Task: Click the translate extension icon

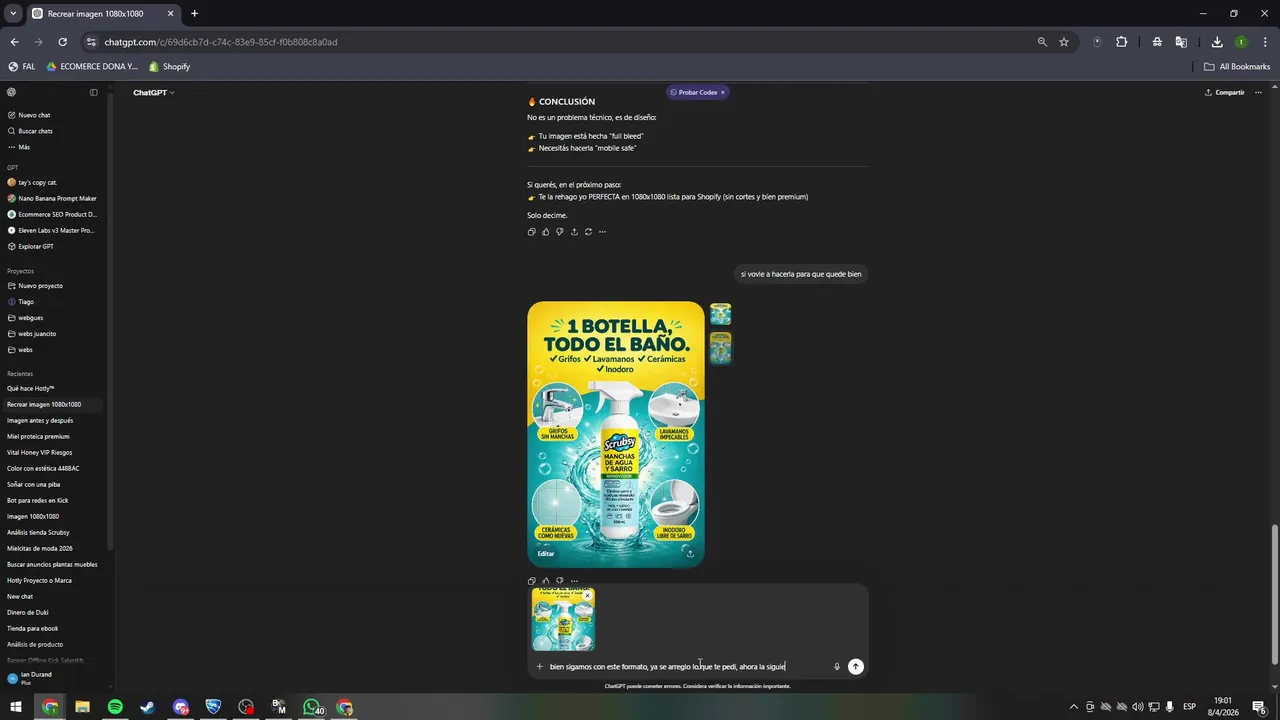Action: pyautogui.click(x=1181, y=42)
